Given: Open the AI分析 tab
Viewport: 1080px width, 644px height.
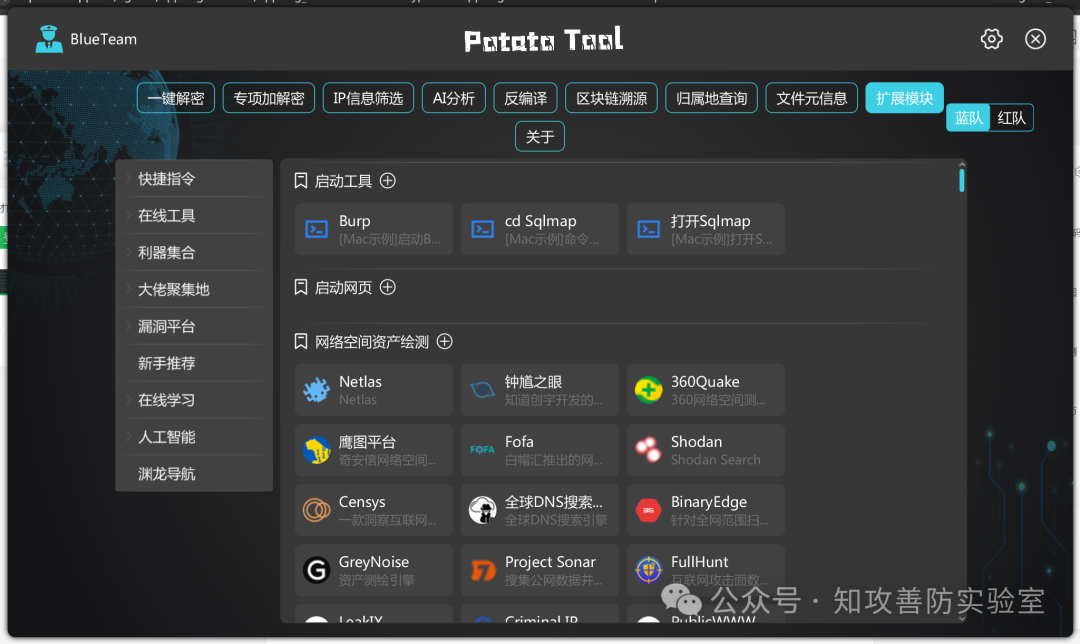Looking at the screenshot, I should [x=454, y=98].
